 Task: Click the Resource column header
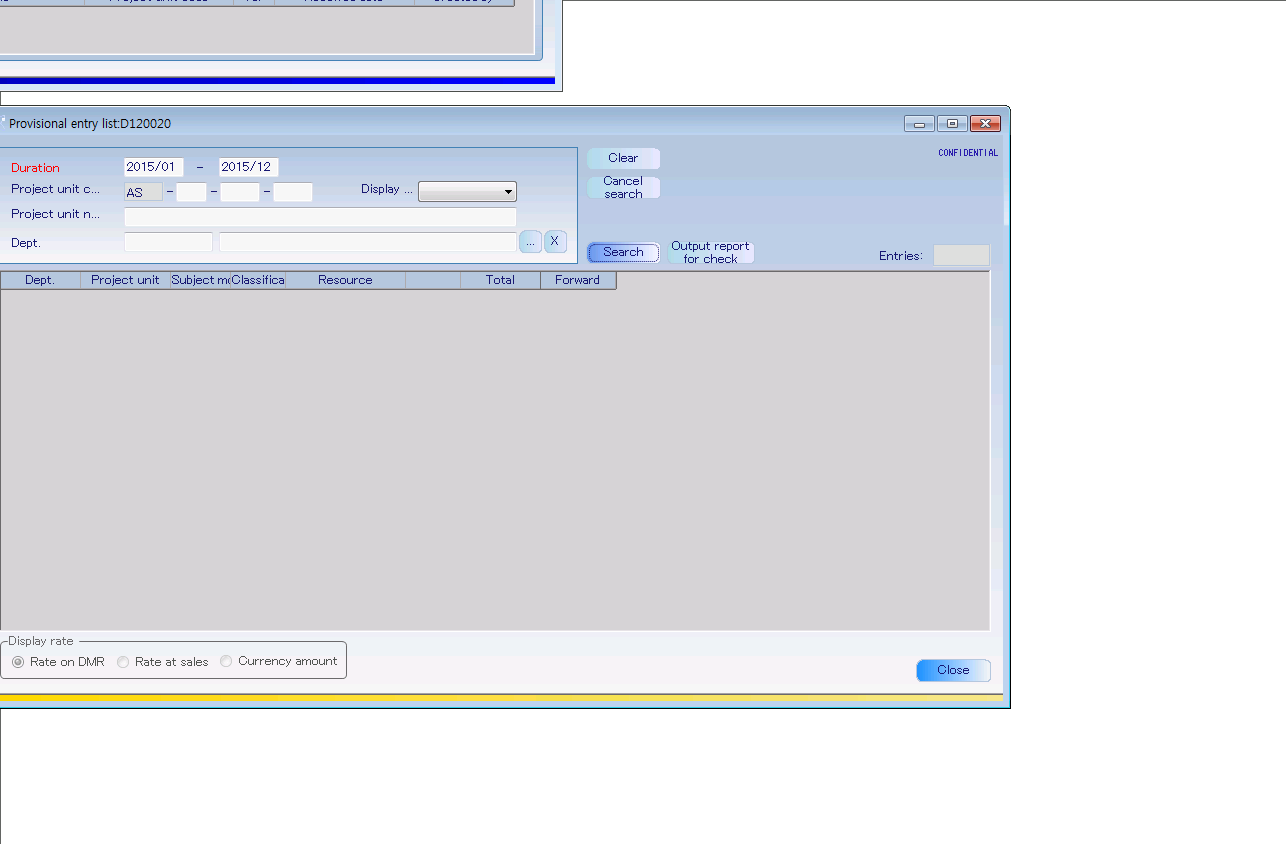click(345, 280)
